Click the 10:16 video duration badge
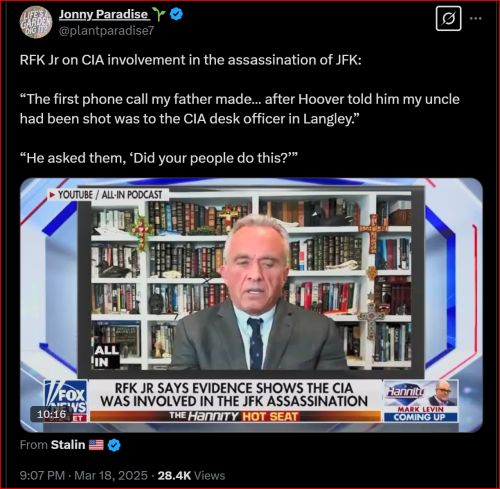The image size is (500, 489). point(52,414)
